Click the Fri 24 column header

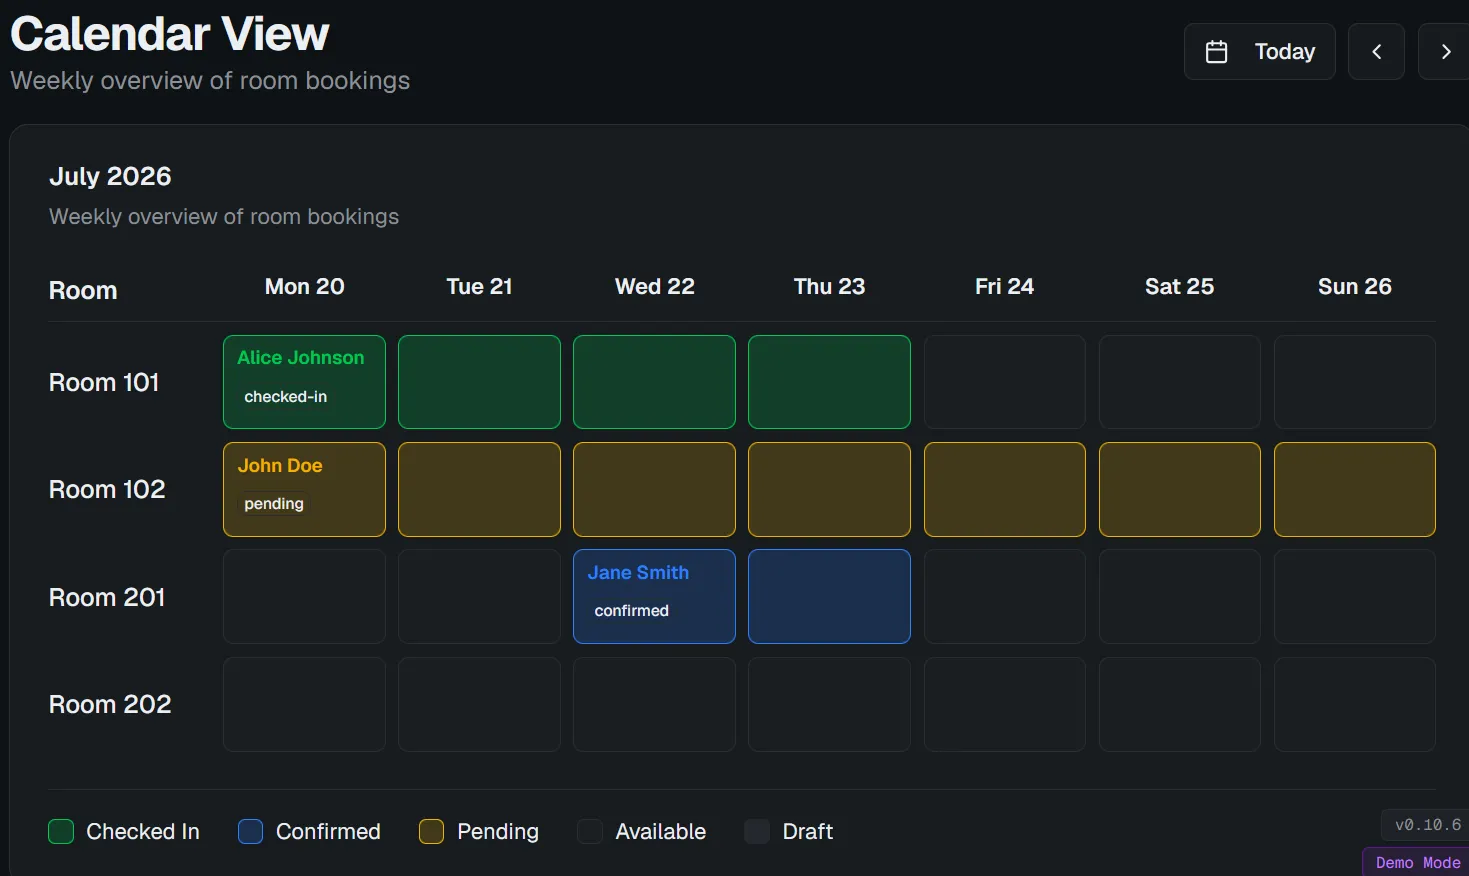click(1004, 286)
